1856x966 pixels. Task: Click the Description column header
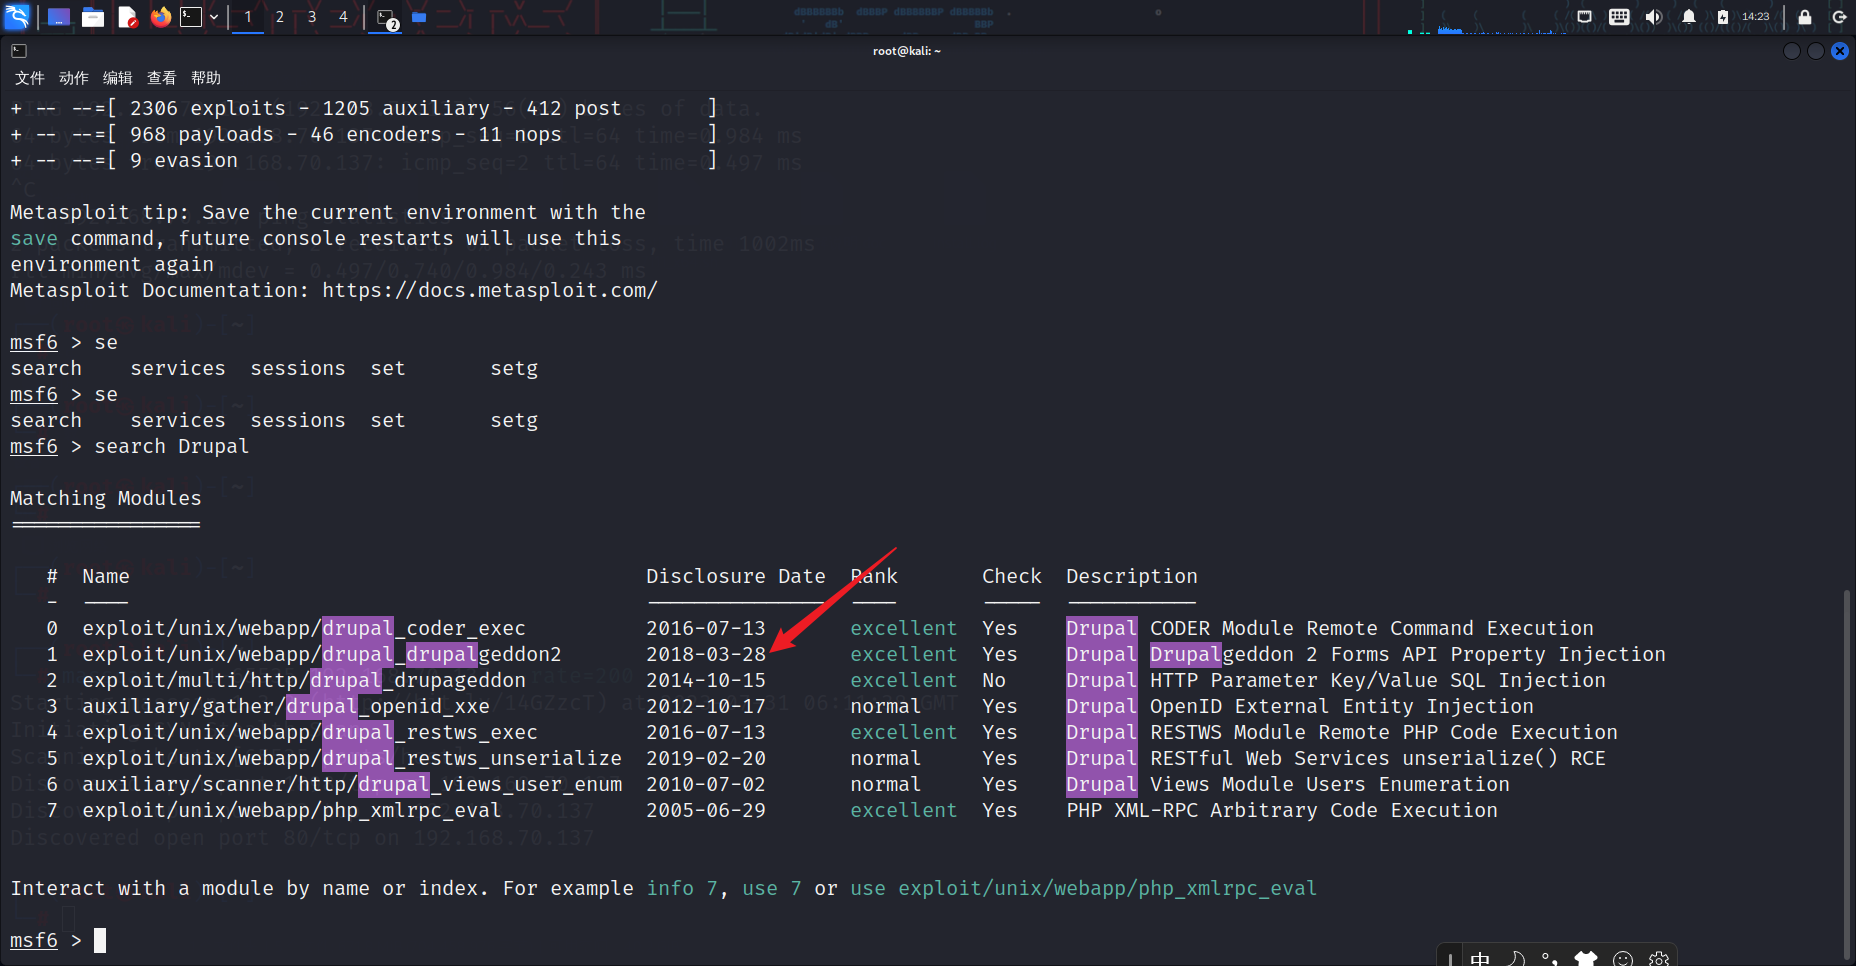(1132, 576)
